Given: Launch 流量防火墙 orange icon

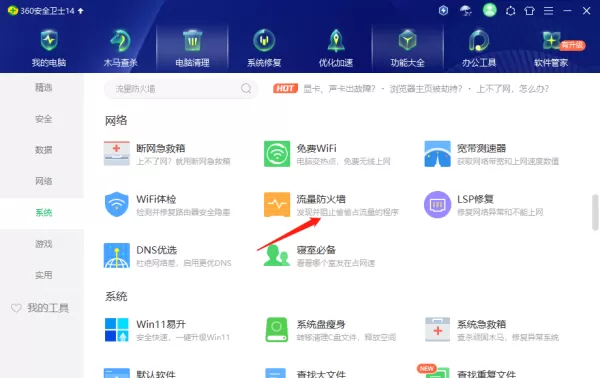Looking at the screenshot, I should pos(277,204).
